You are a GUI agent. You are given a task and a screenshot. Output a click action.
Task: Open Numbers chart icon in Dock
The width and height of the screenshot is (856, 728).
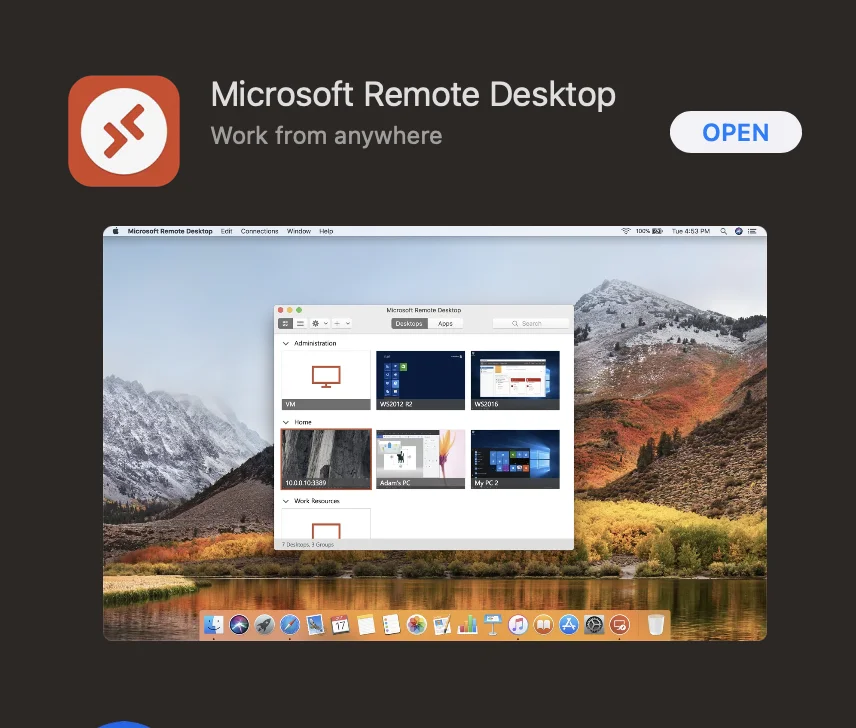(467, 624)
